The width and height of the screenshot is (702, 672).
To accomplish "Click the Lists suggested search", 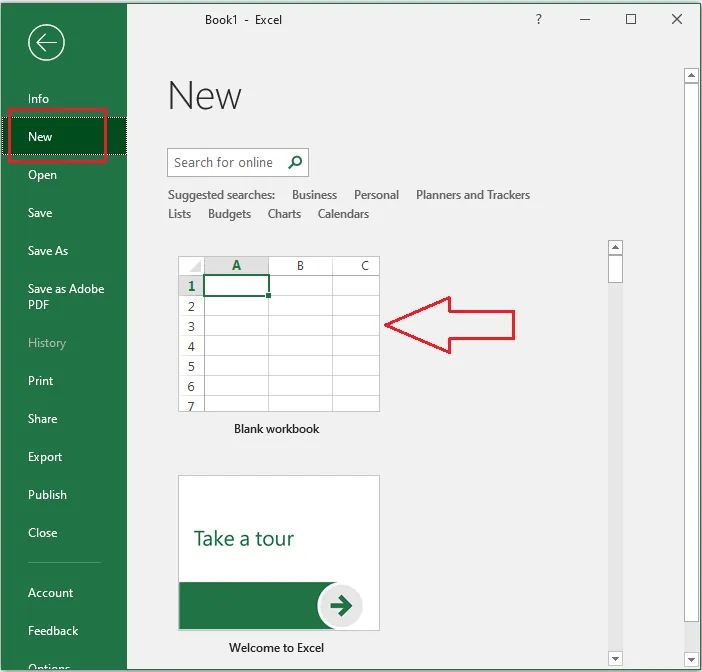I will [180, 214].
